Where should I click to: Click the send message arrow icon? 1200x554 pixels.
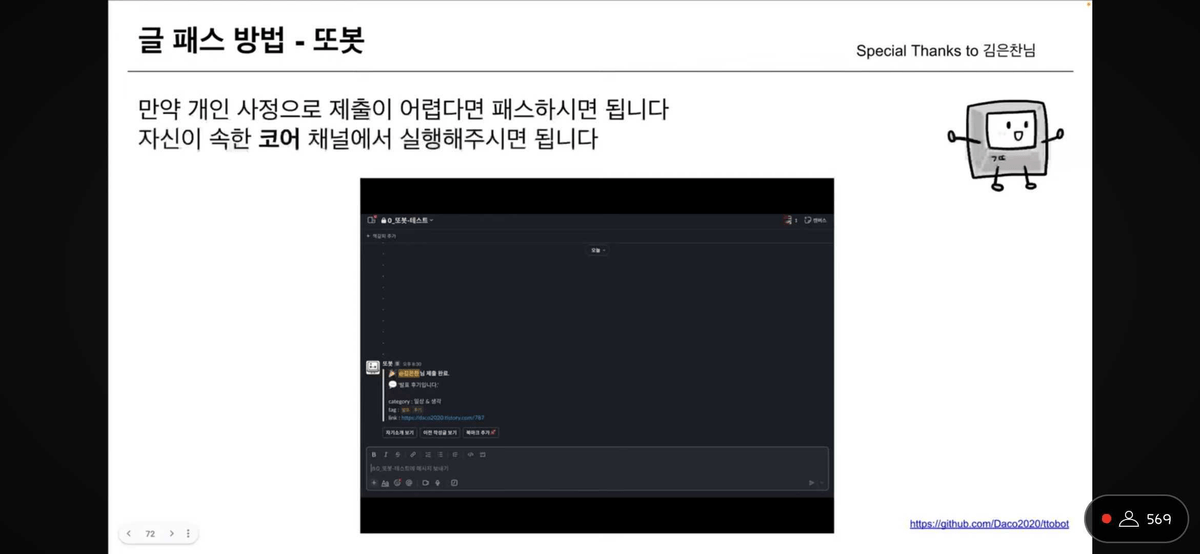click(811, 483)
